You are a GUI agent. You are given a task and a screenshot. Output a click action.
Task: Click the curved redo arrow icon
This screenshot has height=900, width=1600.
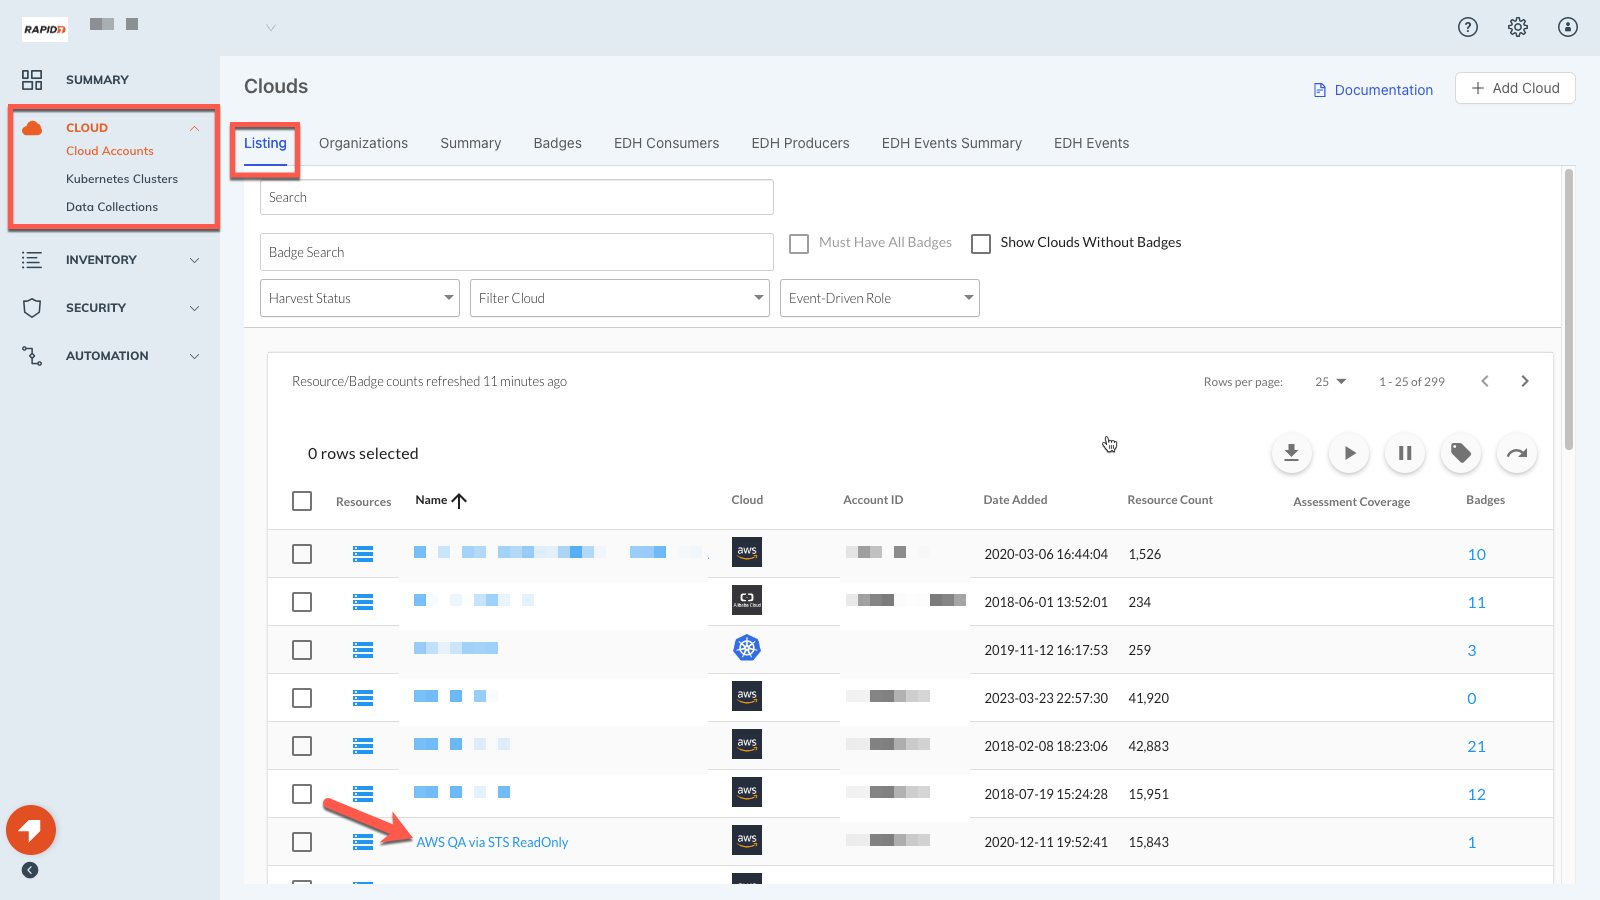pos(1516,453)
